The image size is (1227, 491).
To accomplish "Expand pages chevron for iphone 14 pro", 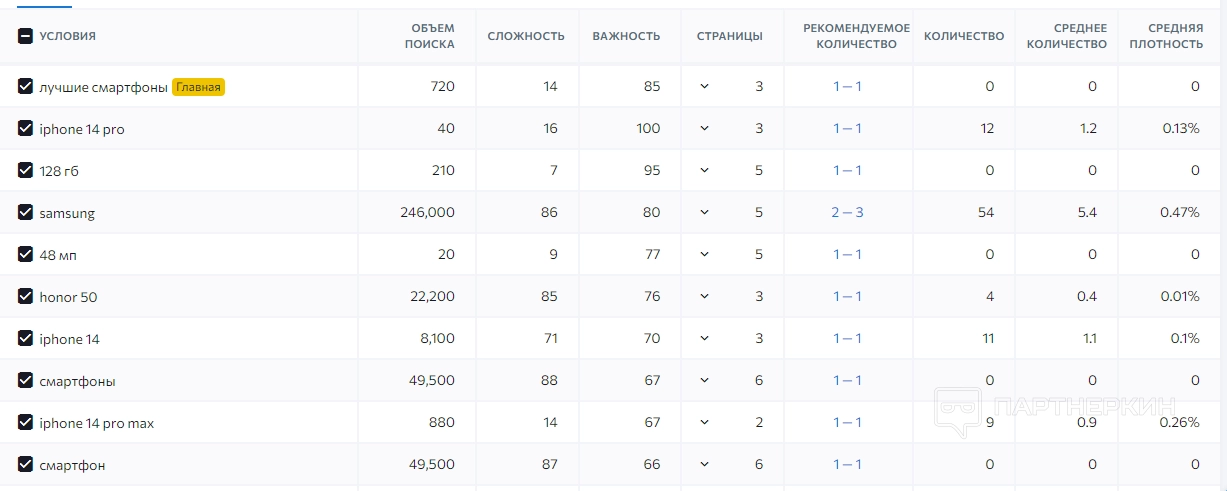I will click(x=704, y=129).
